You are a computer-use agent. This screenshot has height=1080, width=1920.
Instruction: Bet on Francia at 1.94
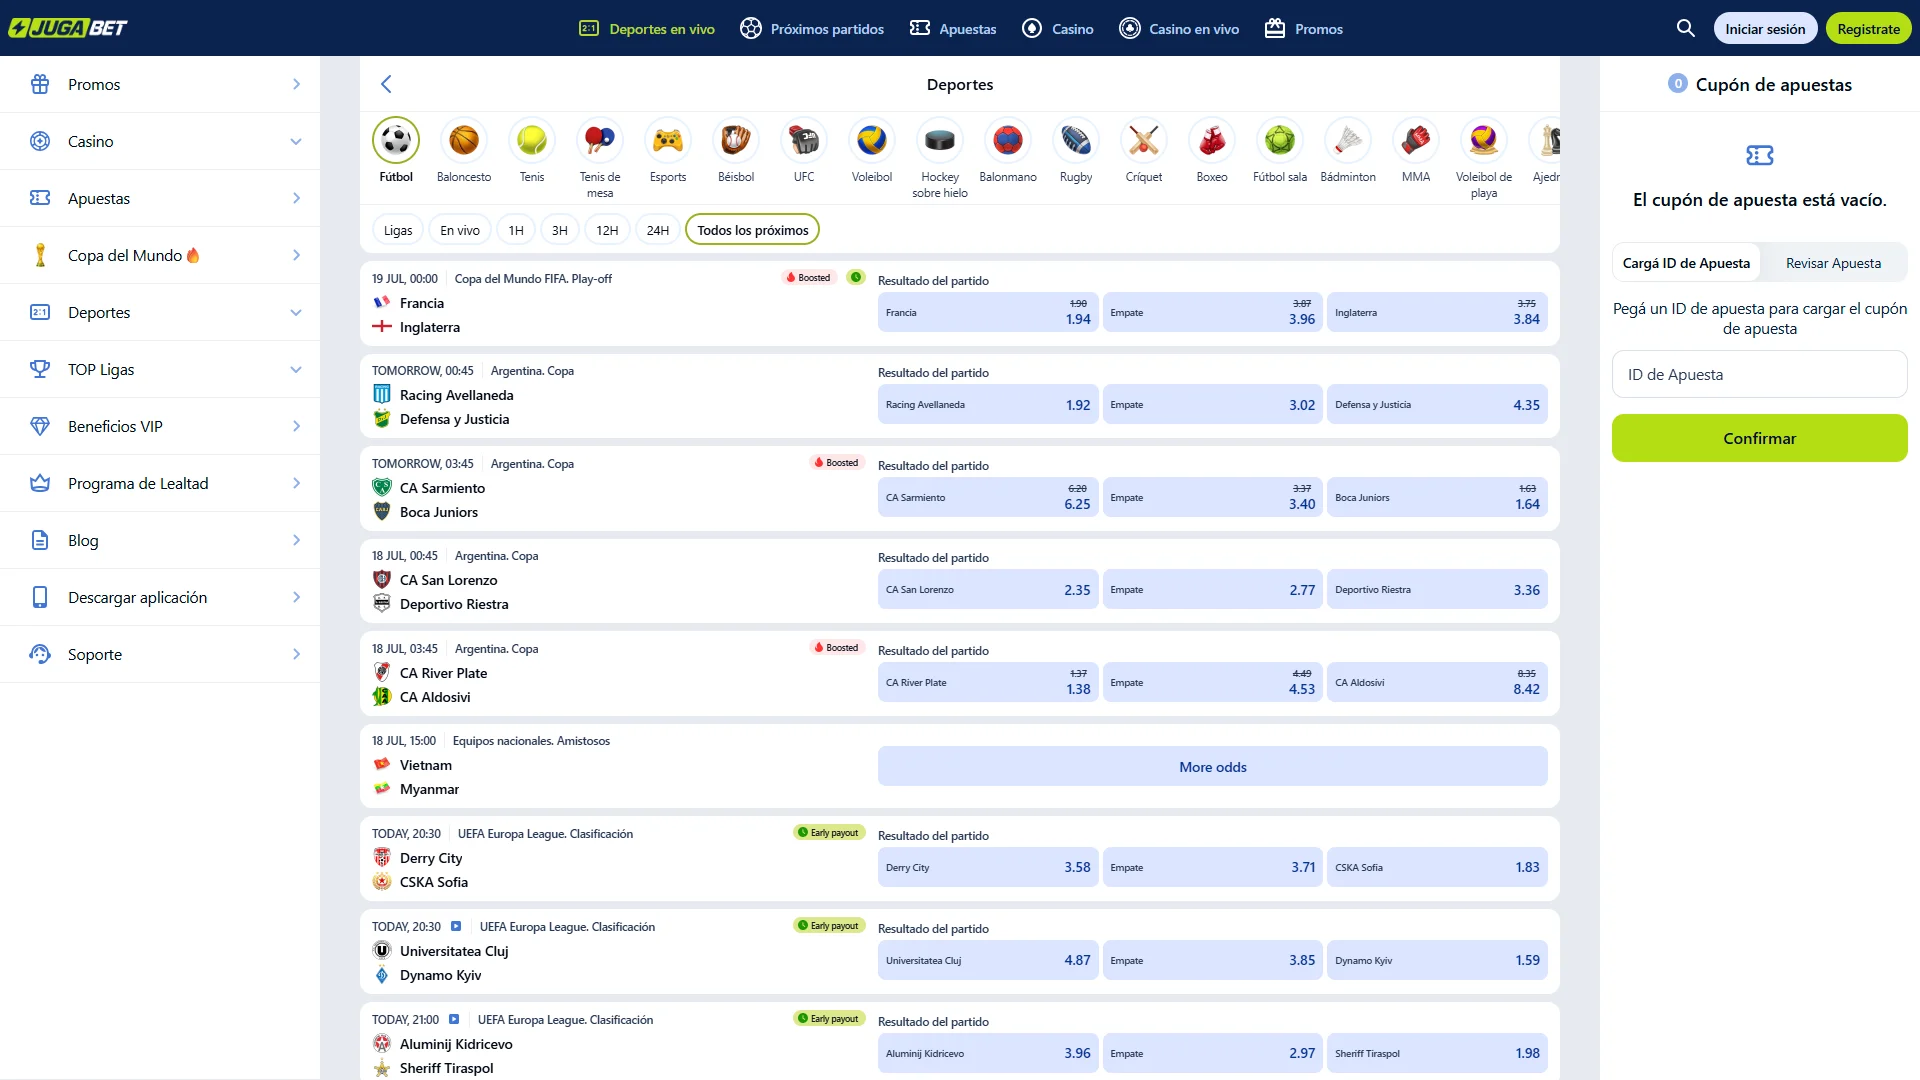click(x=988, y=312)
